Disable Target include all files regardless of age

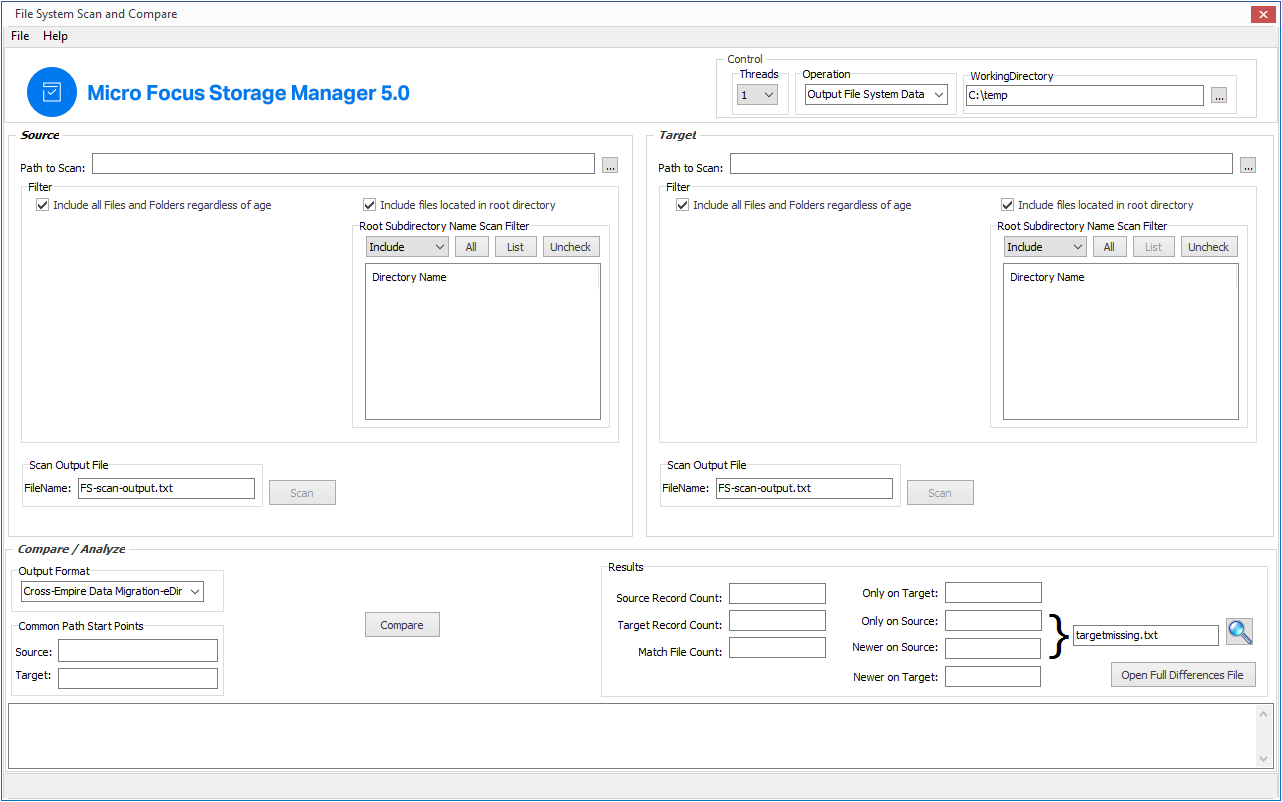pyautogui.click(x=682, y=205)
